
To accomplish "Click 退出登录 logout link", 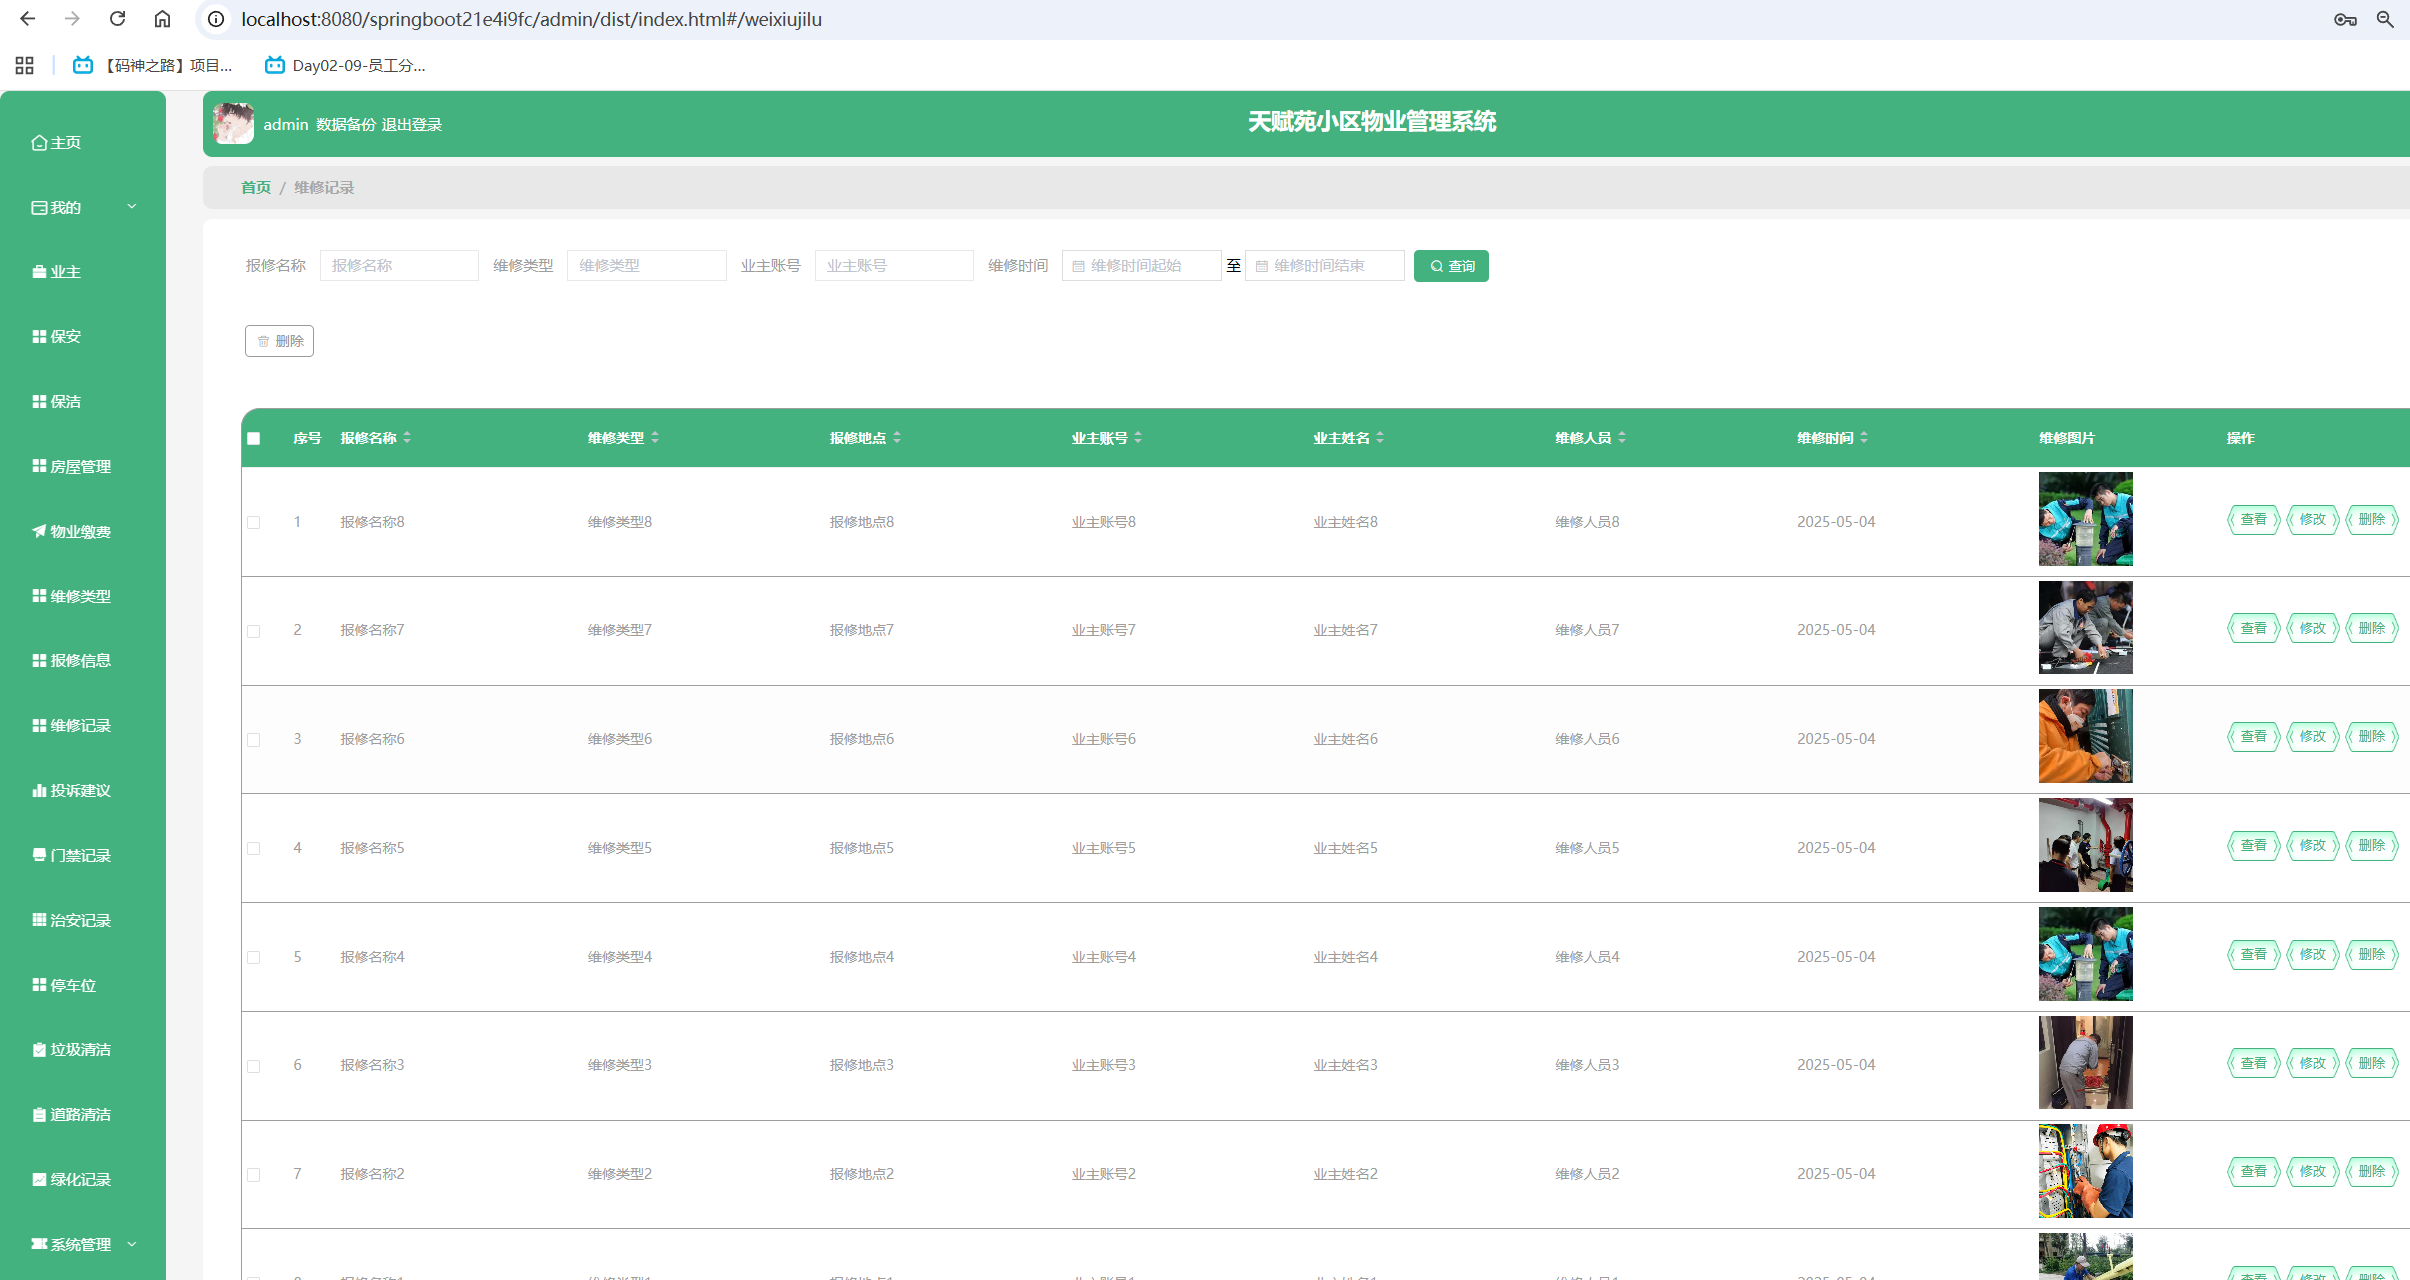I will click(x=411, y=125).
